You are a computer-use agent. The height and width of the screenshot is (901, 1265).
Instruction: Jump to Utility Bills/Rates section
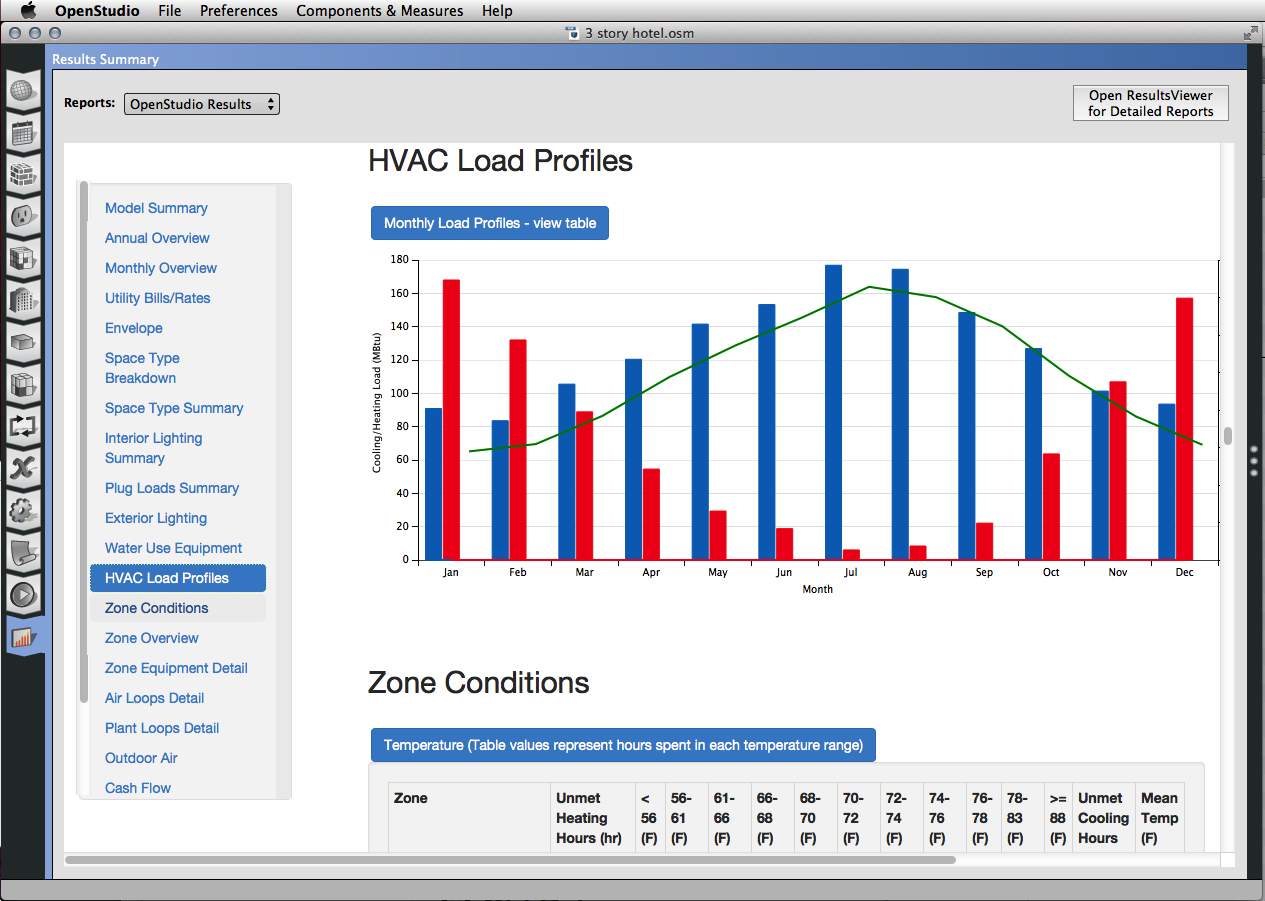(157, 298)
